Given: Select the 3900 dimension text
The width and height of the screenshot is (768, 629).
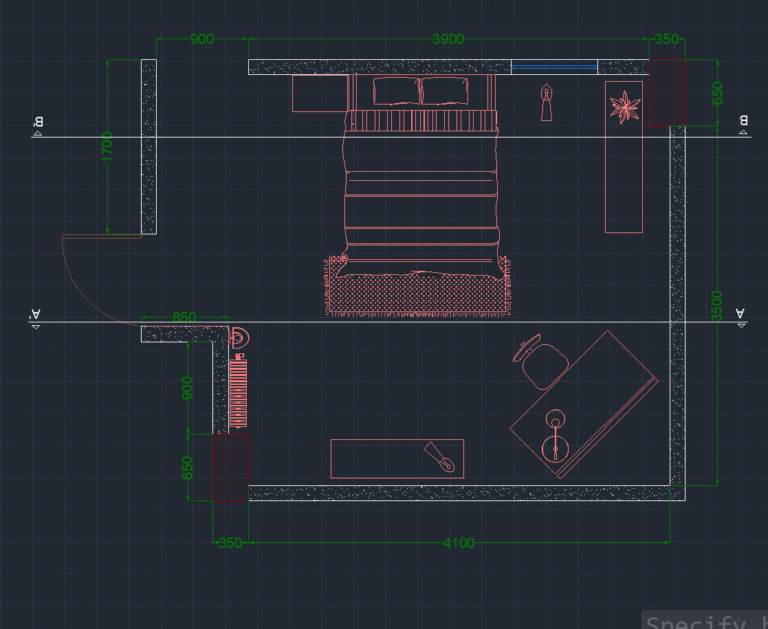Looking at the screenshot, I should [x=448, y=39].
